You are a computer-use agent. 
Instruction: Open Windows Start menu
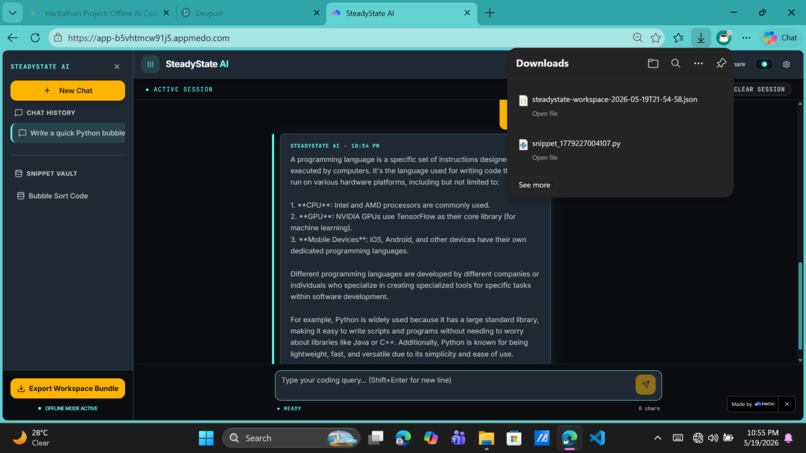pos(206,438)
